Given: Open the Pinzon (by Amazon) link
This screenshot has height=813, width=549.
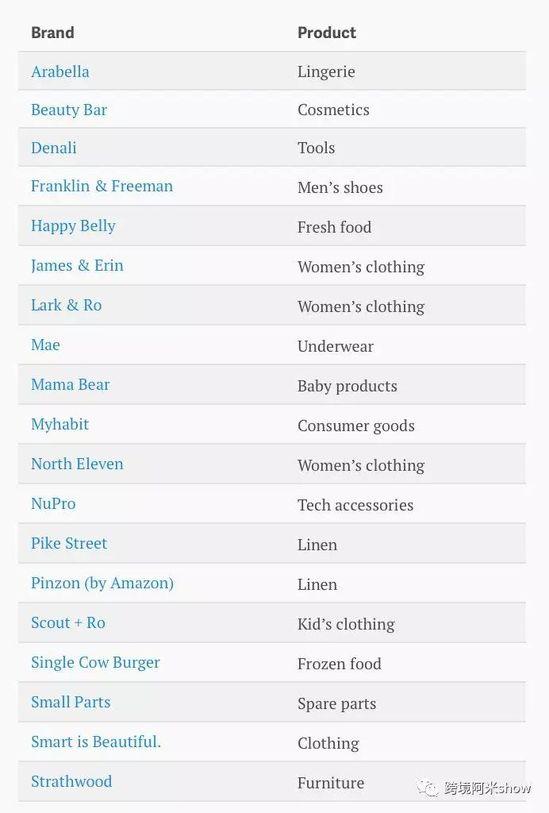Looking at the screenshot, I should (x=102, y=583).
